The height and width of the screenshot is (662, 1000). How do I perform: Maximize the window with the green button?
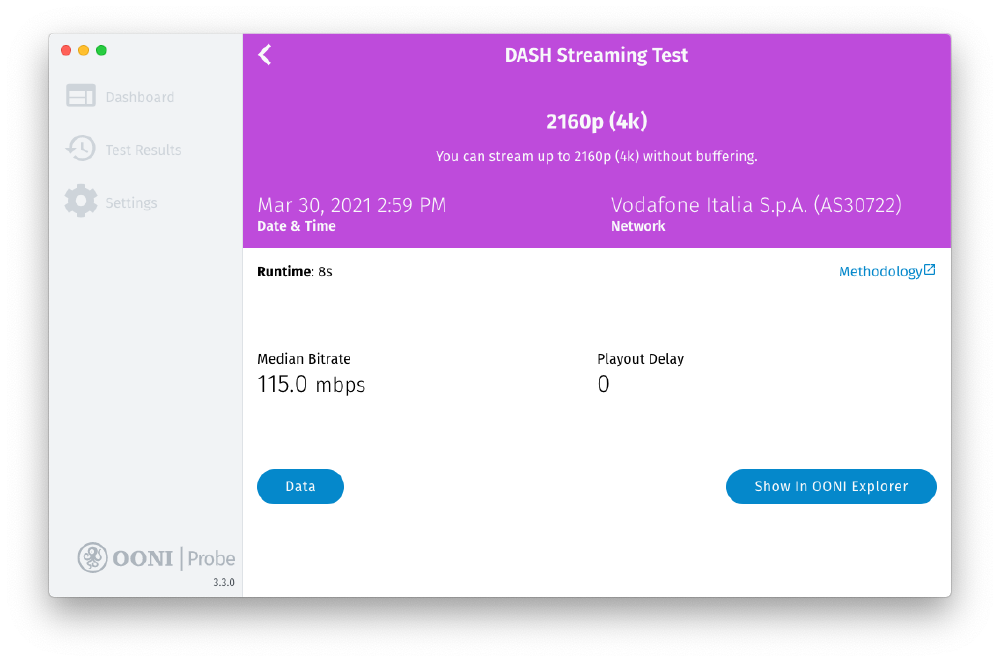pyautogui.click(x=101, y=50)
